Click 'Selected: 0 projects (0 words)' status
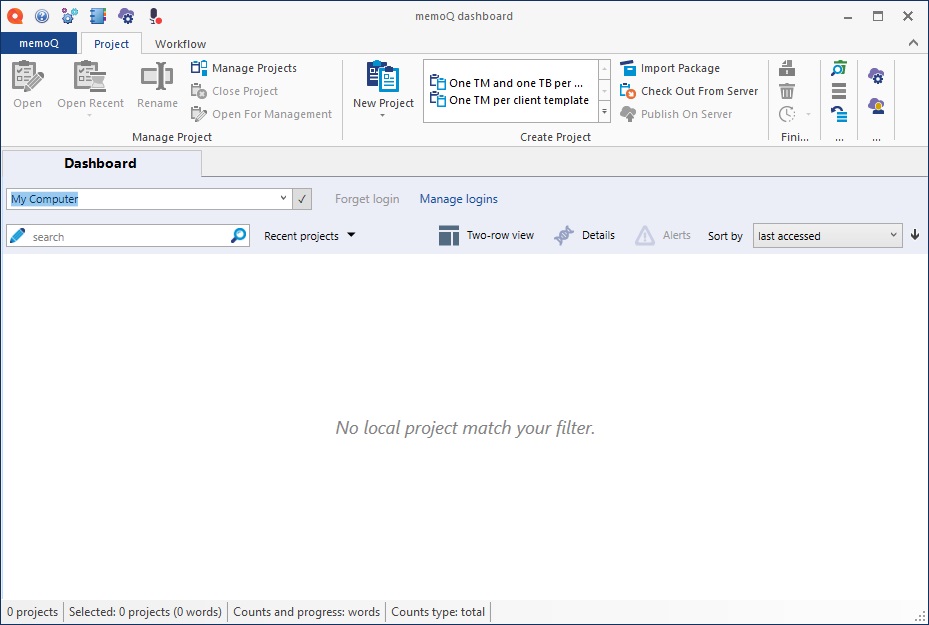The width and height of the screenshot is (929, 625). (145, 612)
